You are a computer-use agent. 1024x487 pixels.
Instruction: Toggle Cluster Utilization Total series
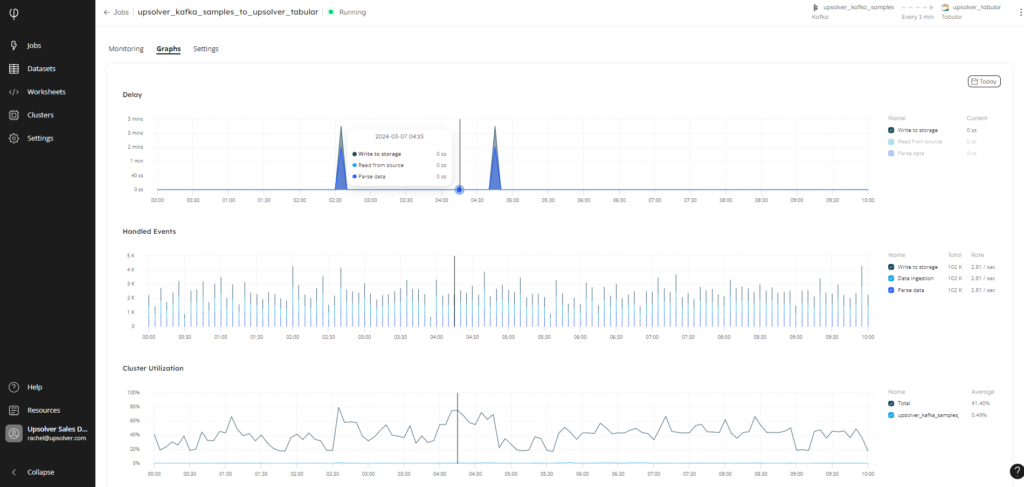pos(892,403)
